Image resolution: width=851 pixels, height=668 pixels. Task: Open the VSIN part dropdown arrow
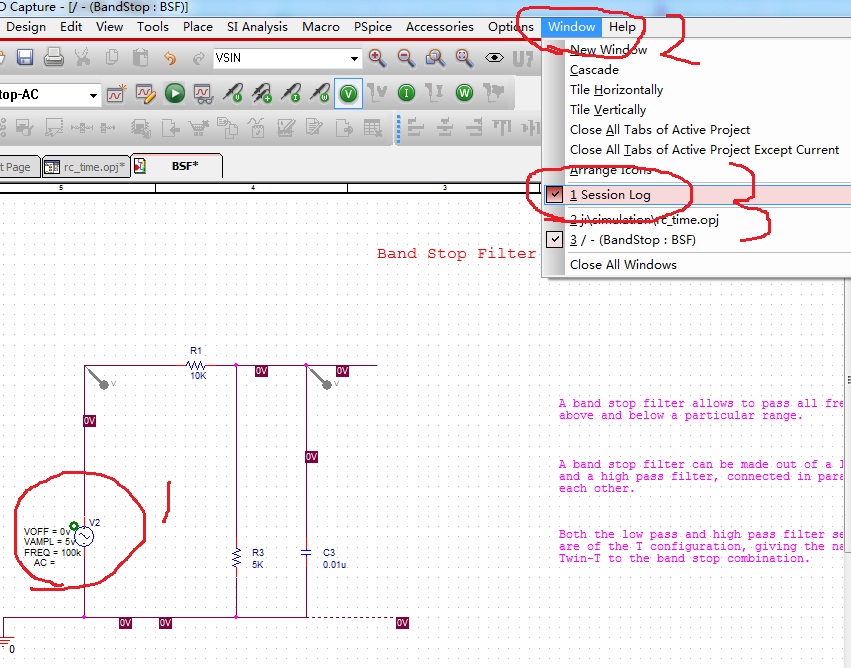[354, 58]
